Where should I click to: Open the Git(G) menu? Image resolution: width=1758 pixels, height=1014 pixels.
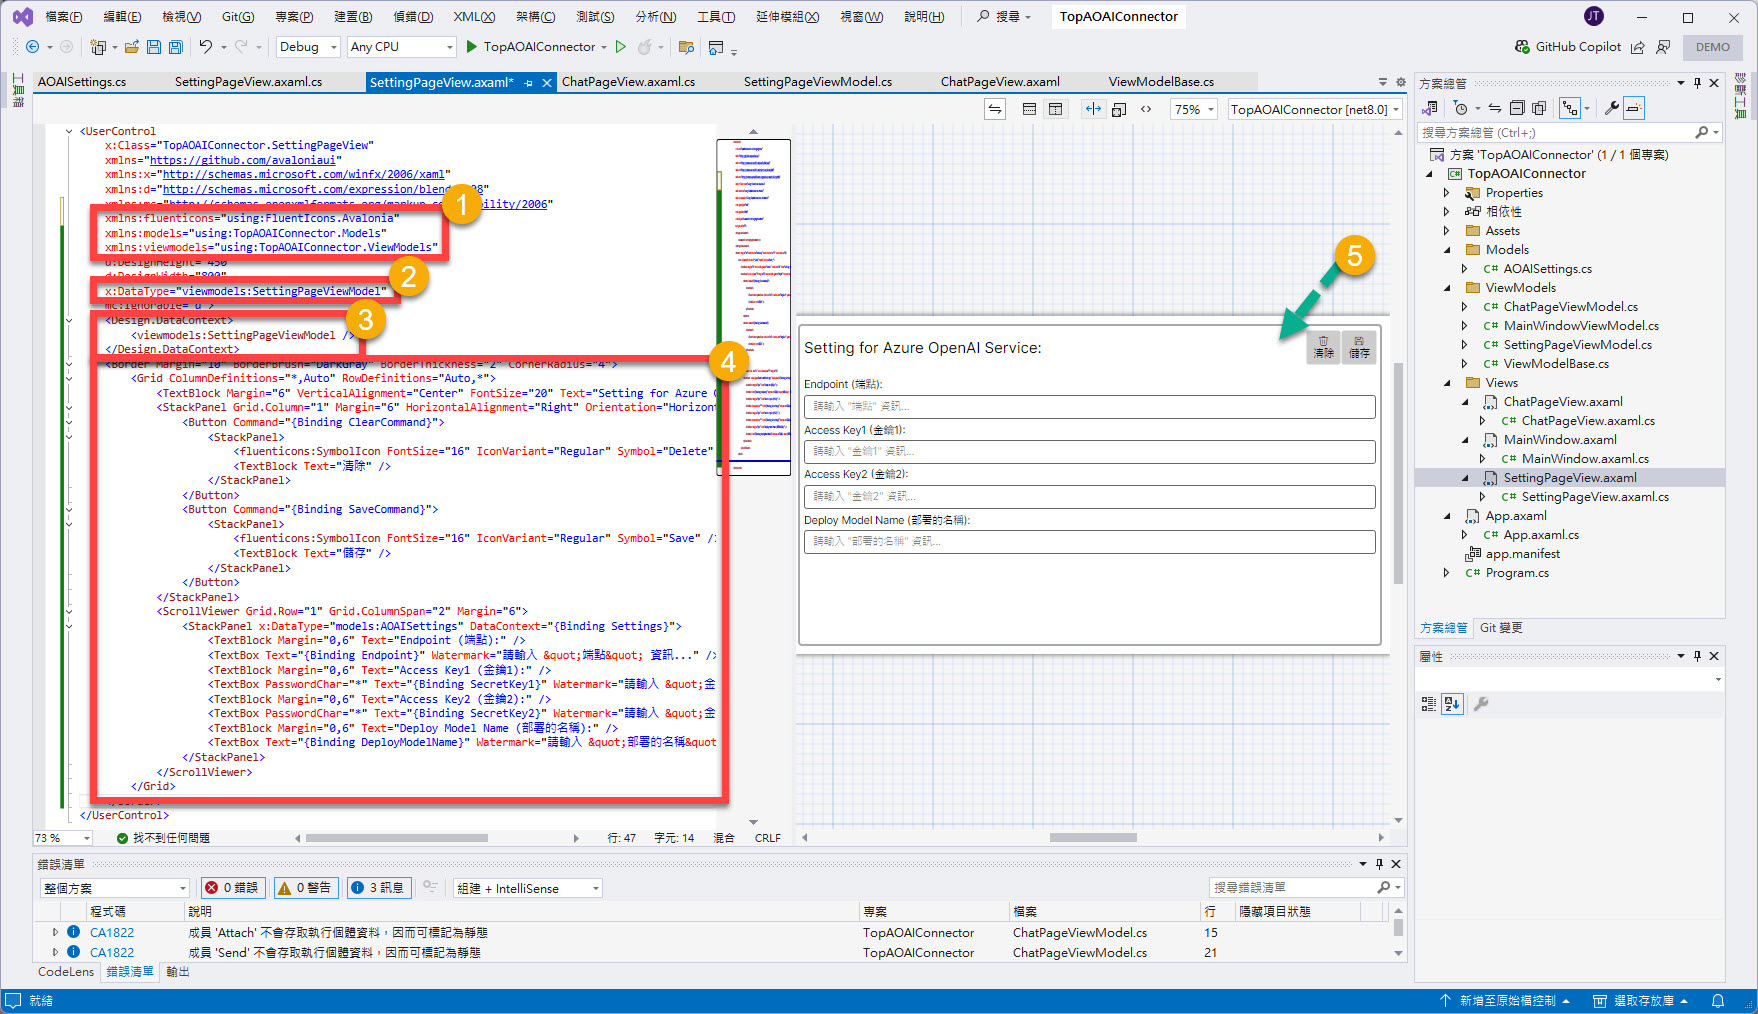[x=238, y=17]
